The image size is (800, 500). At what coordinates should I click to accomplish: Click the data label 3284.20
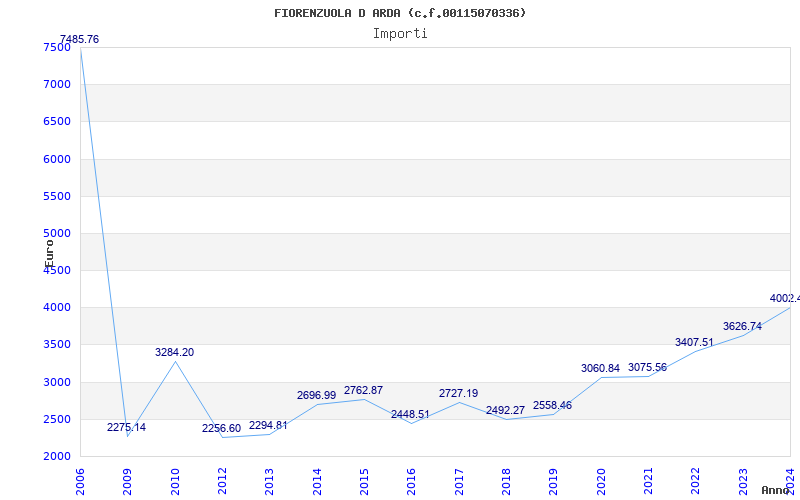tap(174, 353)
